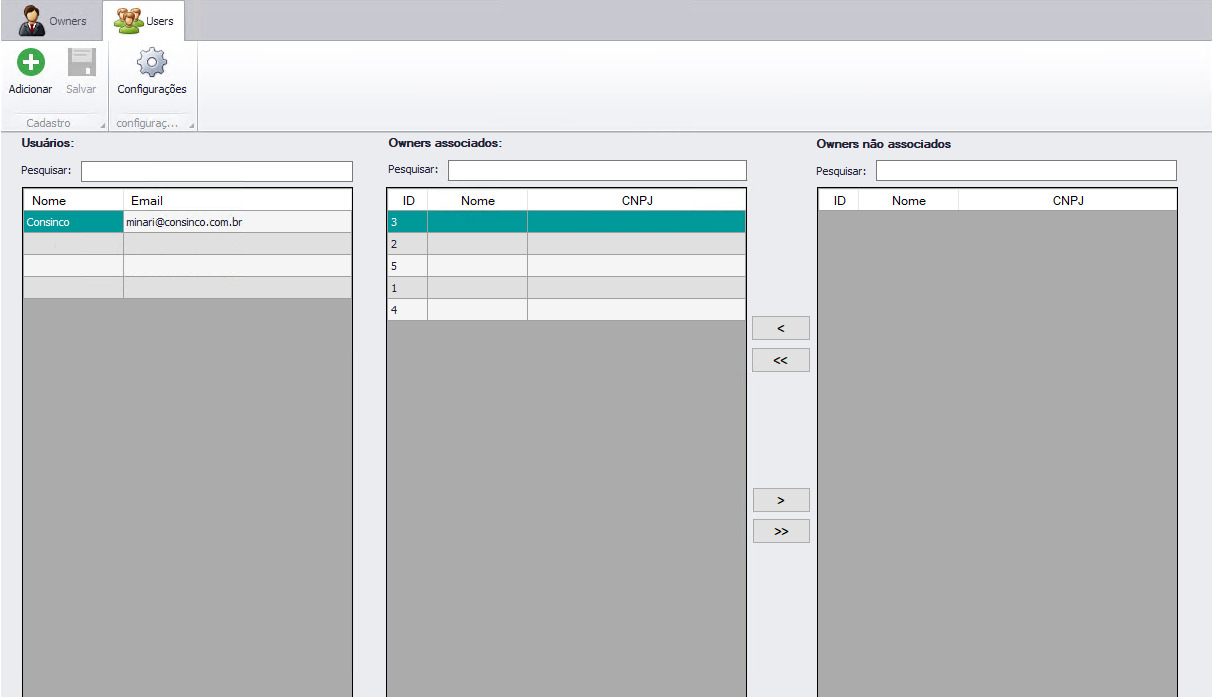
Task: Focus the Owners não associados Pesquisar field
Action: click(x=1026, y=171)
